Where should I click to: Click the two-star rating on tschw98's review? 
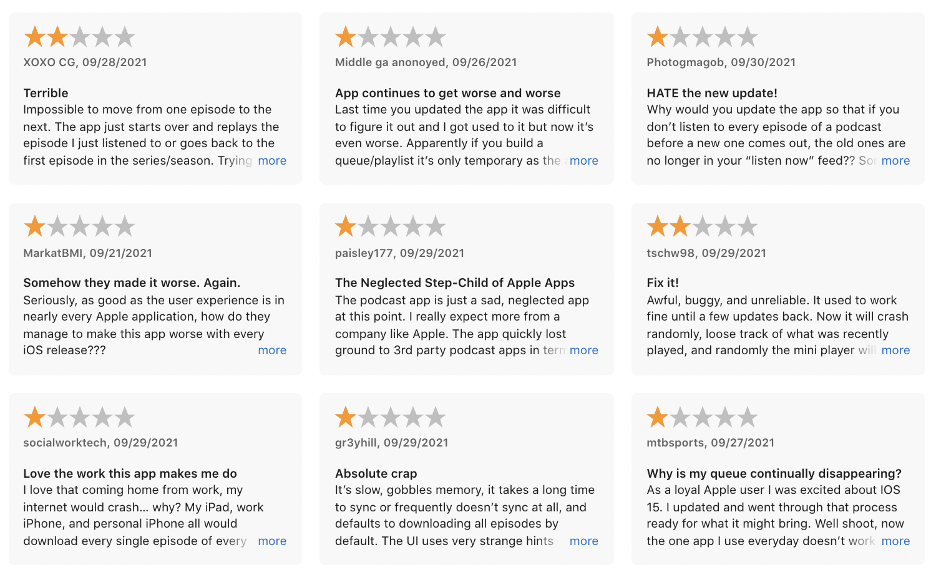coord(703,227)
